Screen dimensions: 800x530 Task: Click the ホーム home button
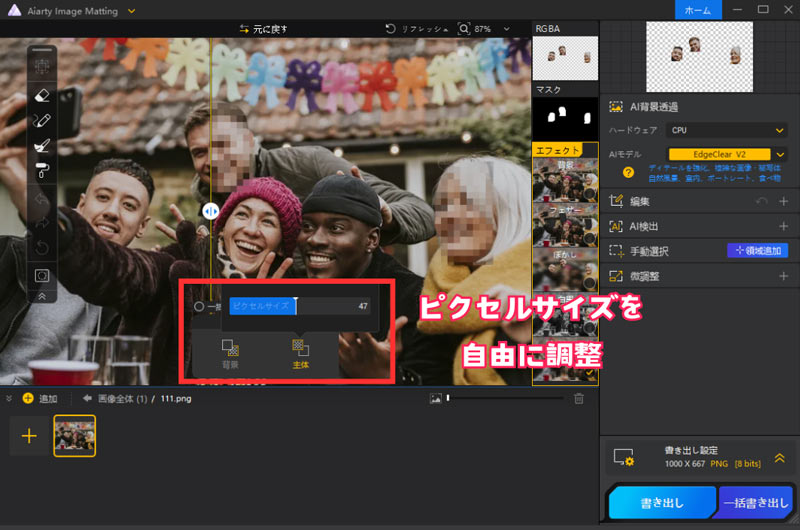pos(698,10)
